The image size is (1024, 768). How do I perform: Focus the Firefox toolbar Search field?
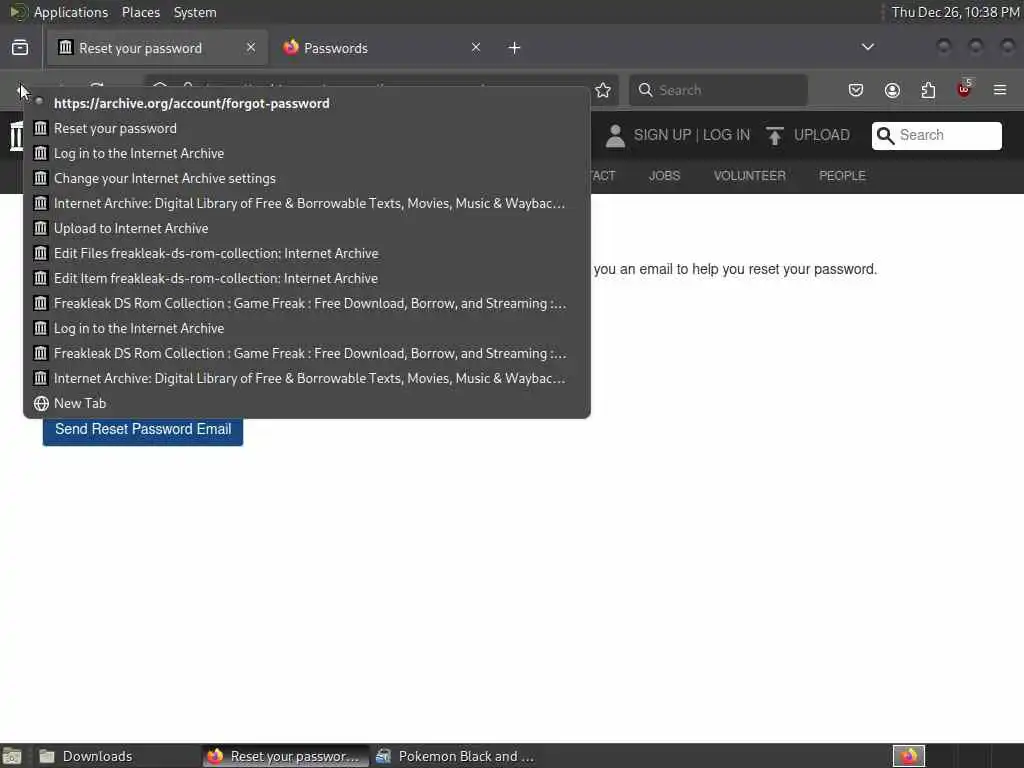(x=718, y=90)
